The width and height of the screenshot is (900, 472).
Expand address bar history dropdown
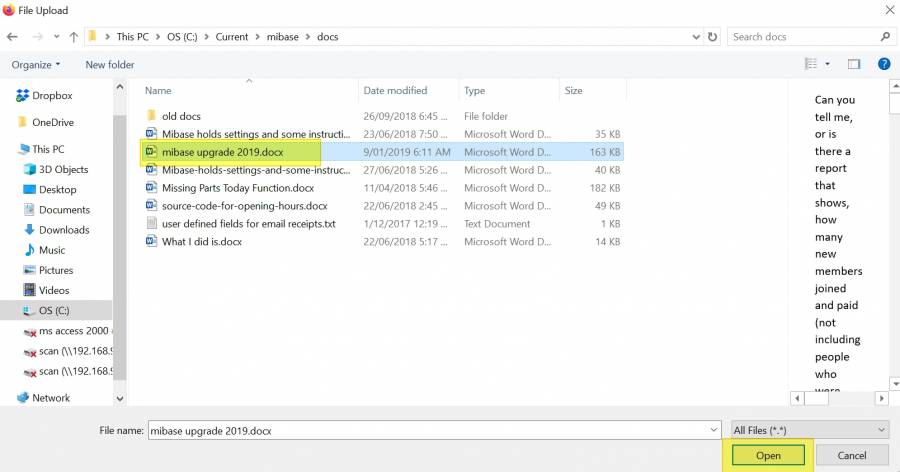(695, 37)
